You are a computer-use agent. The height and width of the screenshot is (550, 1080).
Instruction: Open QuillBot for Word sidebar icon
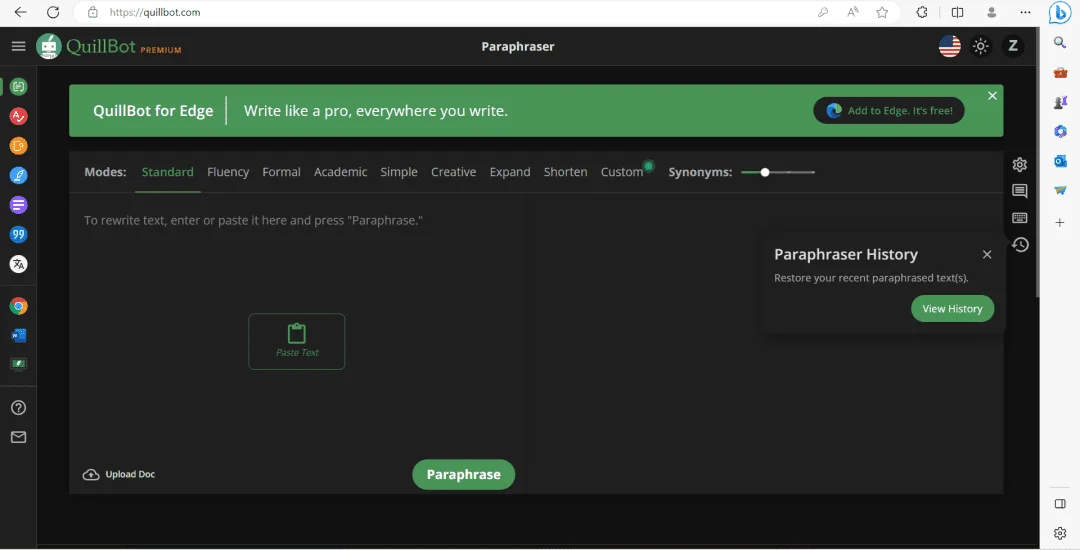[19, 335]
